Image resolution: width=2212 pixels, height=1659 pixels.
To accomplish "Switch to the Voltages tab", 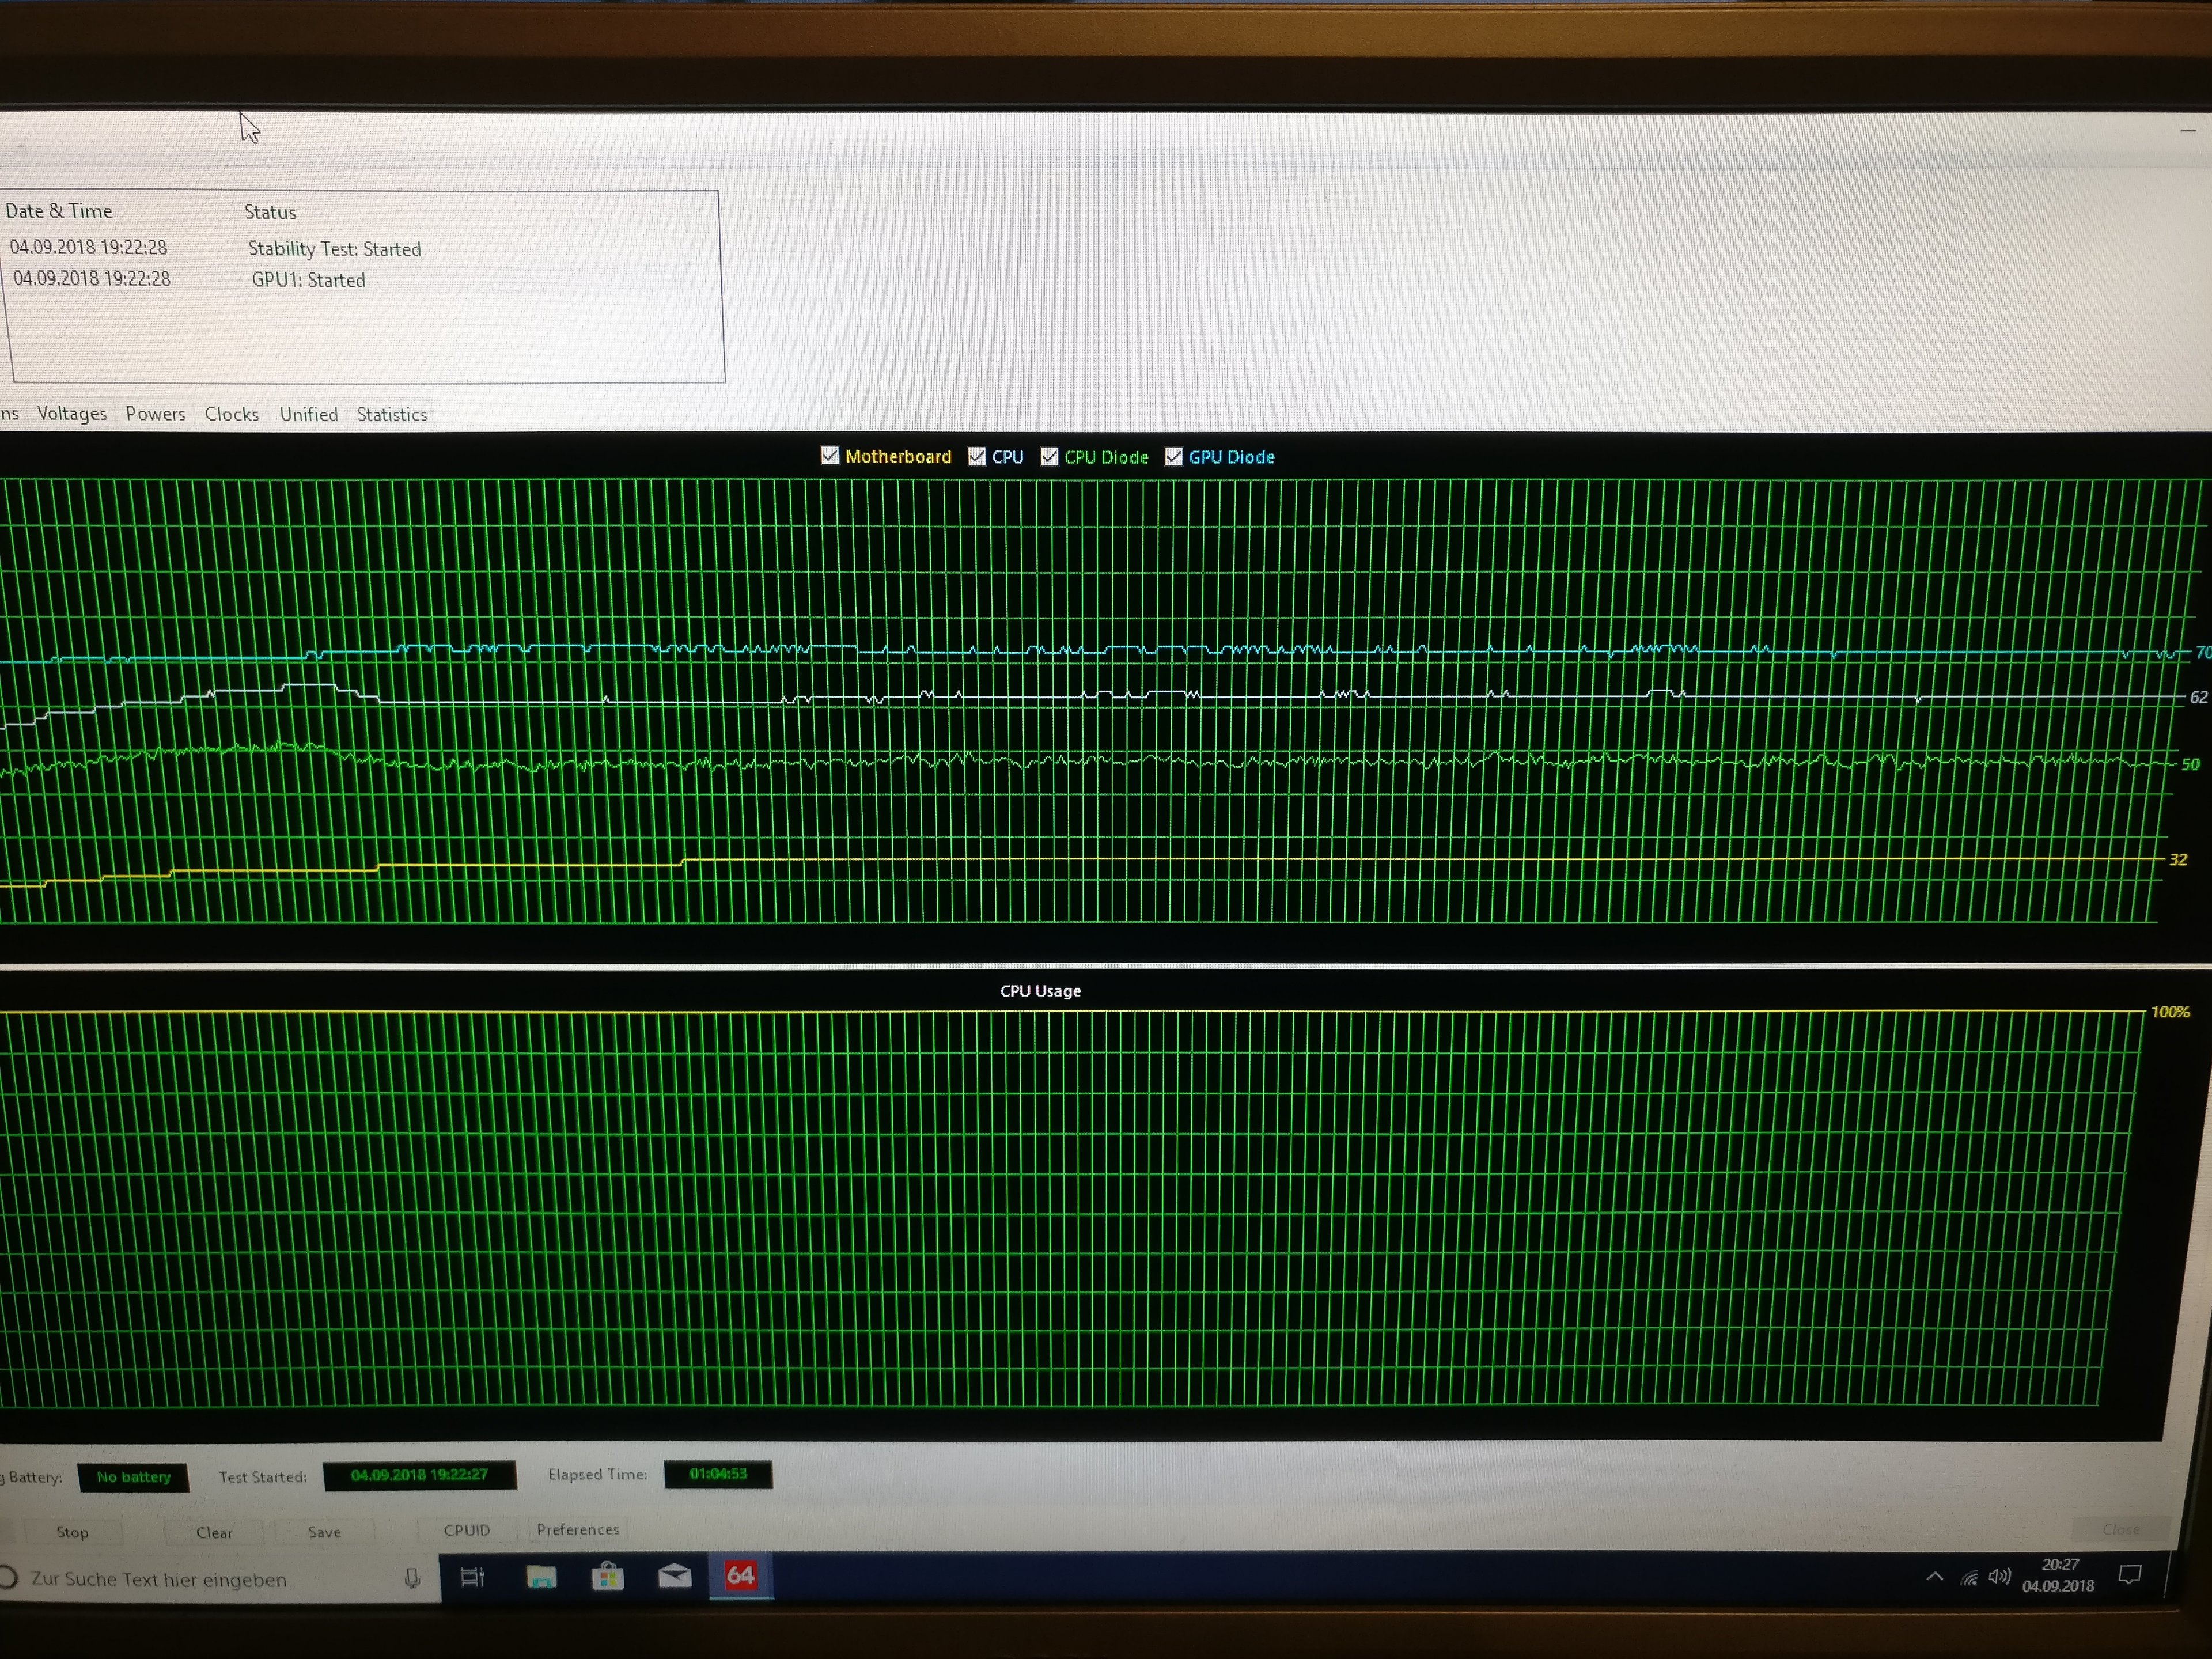I will 72,414.
